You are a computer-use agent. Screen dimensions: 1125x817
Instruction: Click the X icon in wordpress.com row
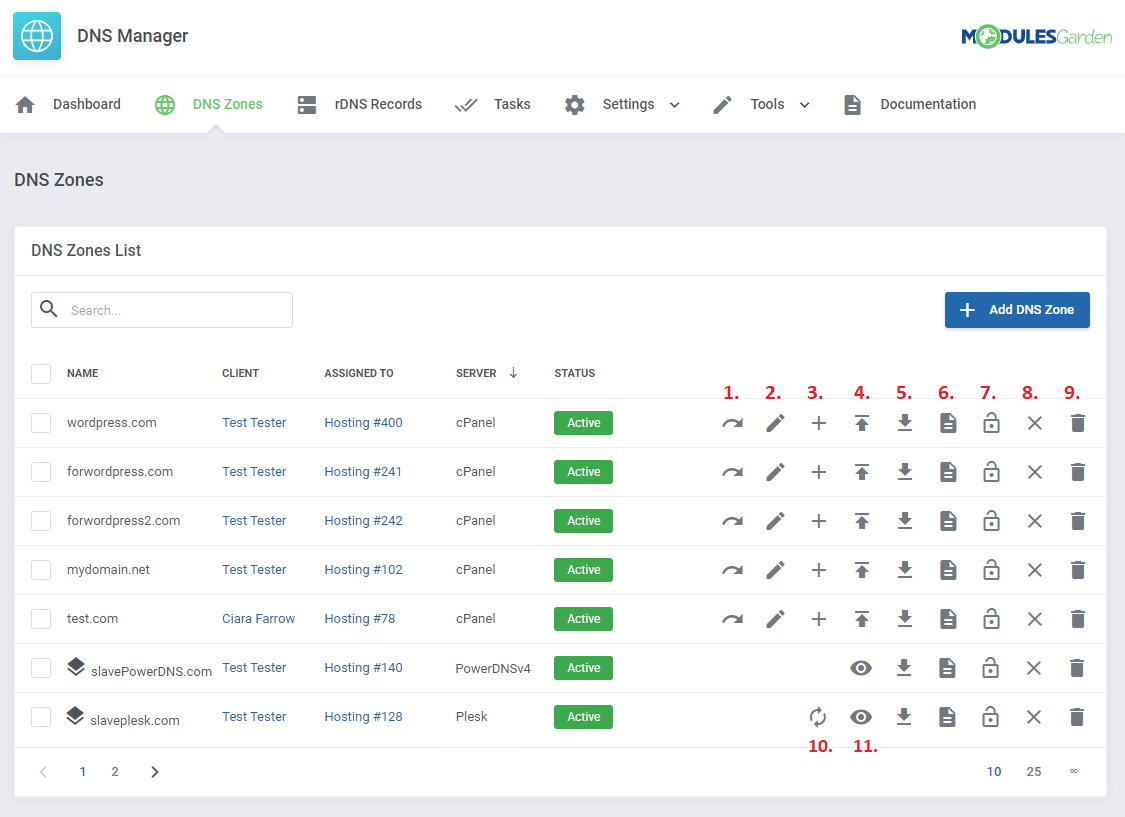[1034, 423]
